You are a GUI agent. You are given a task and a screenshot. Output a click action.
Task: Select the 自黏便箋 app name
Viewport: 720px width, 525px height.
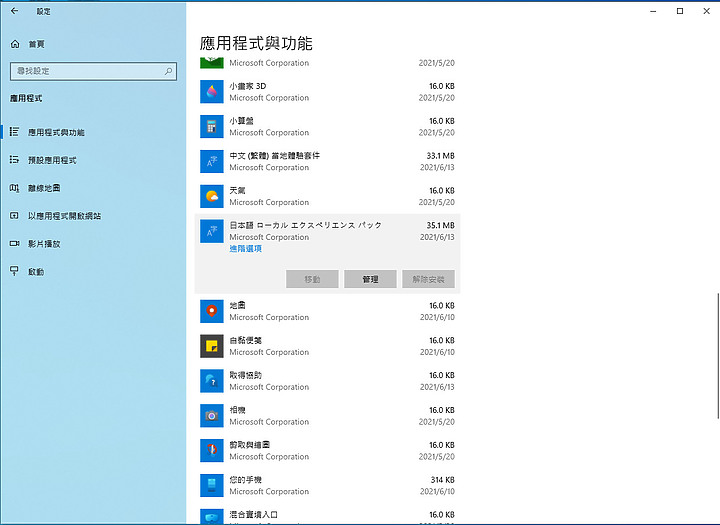[246, 340]
